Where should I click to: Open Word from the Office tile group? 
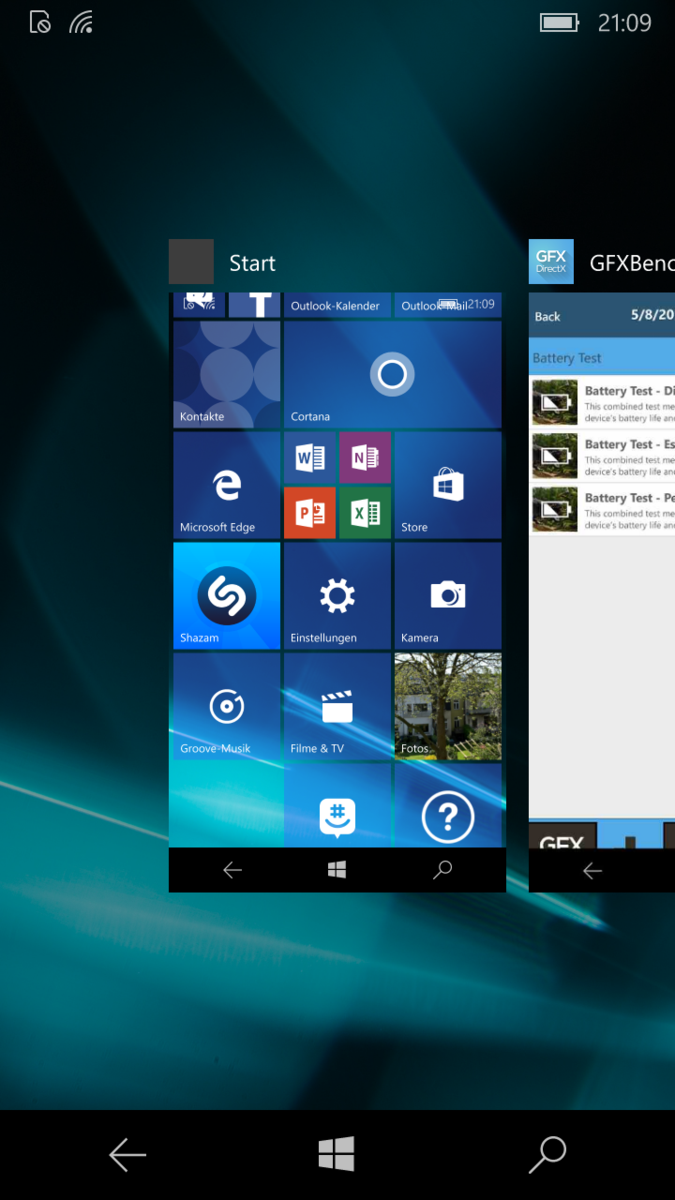point(310,458)
